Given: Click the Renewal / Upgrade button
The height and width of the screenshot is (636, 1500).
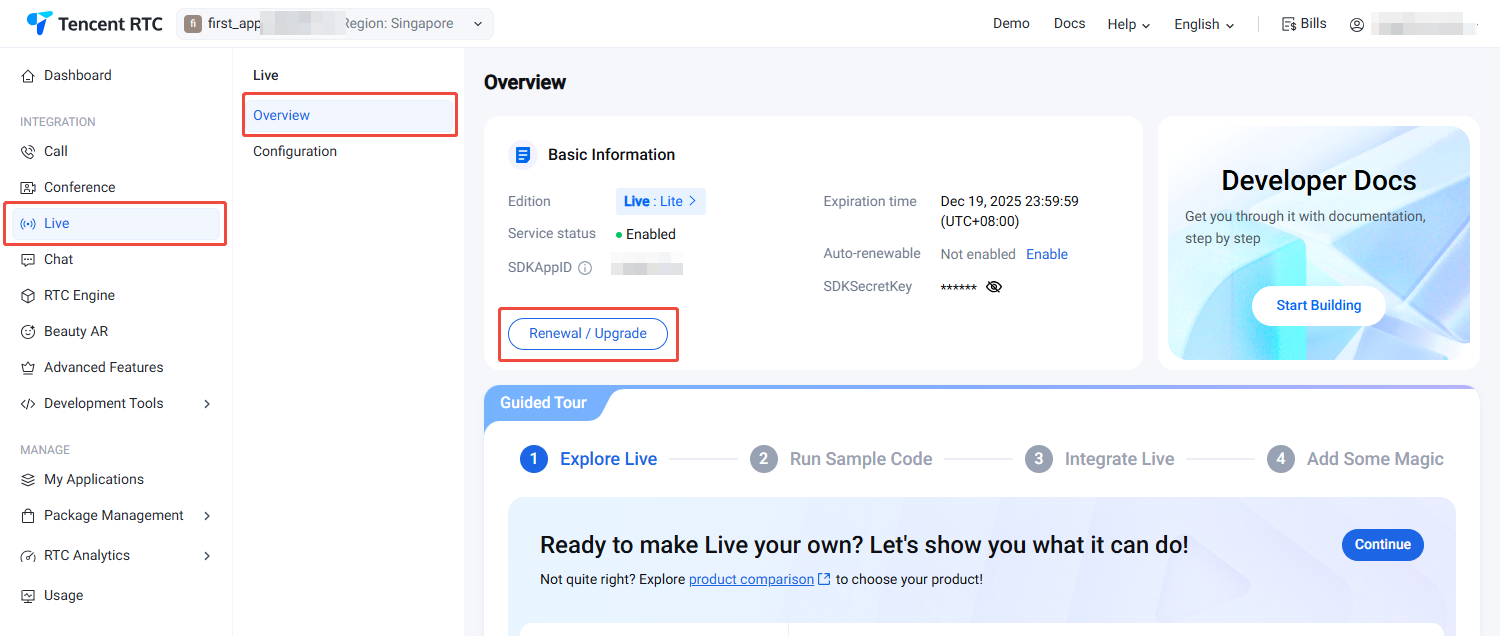Looking at the screenshot, I should click(x=588, y=333).
